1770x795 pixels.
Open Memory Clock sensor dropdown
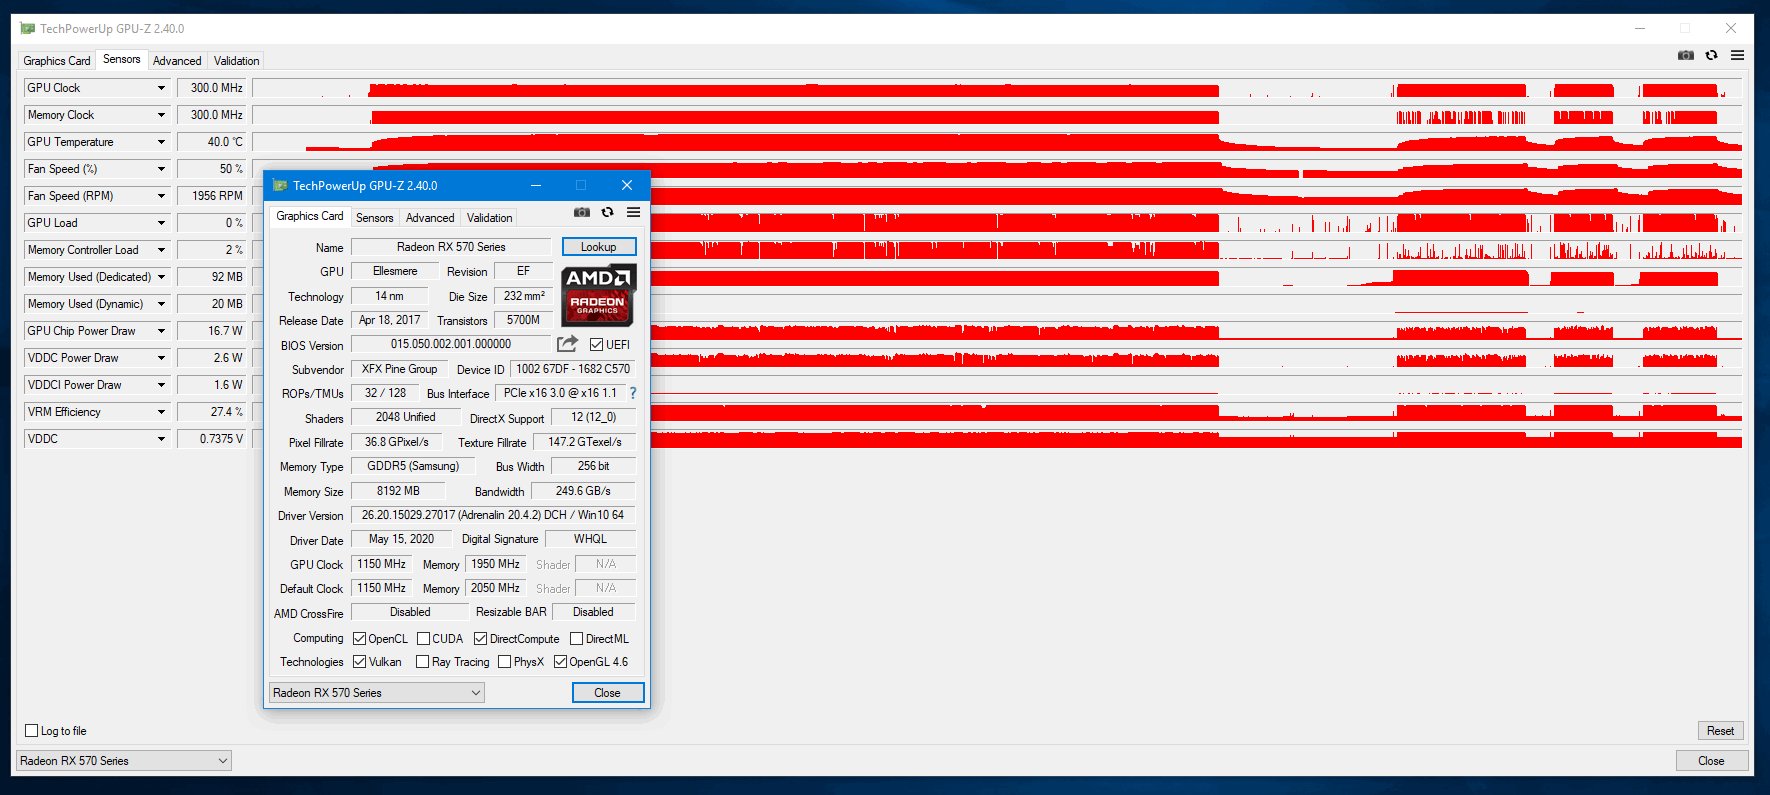[161, 115]
